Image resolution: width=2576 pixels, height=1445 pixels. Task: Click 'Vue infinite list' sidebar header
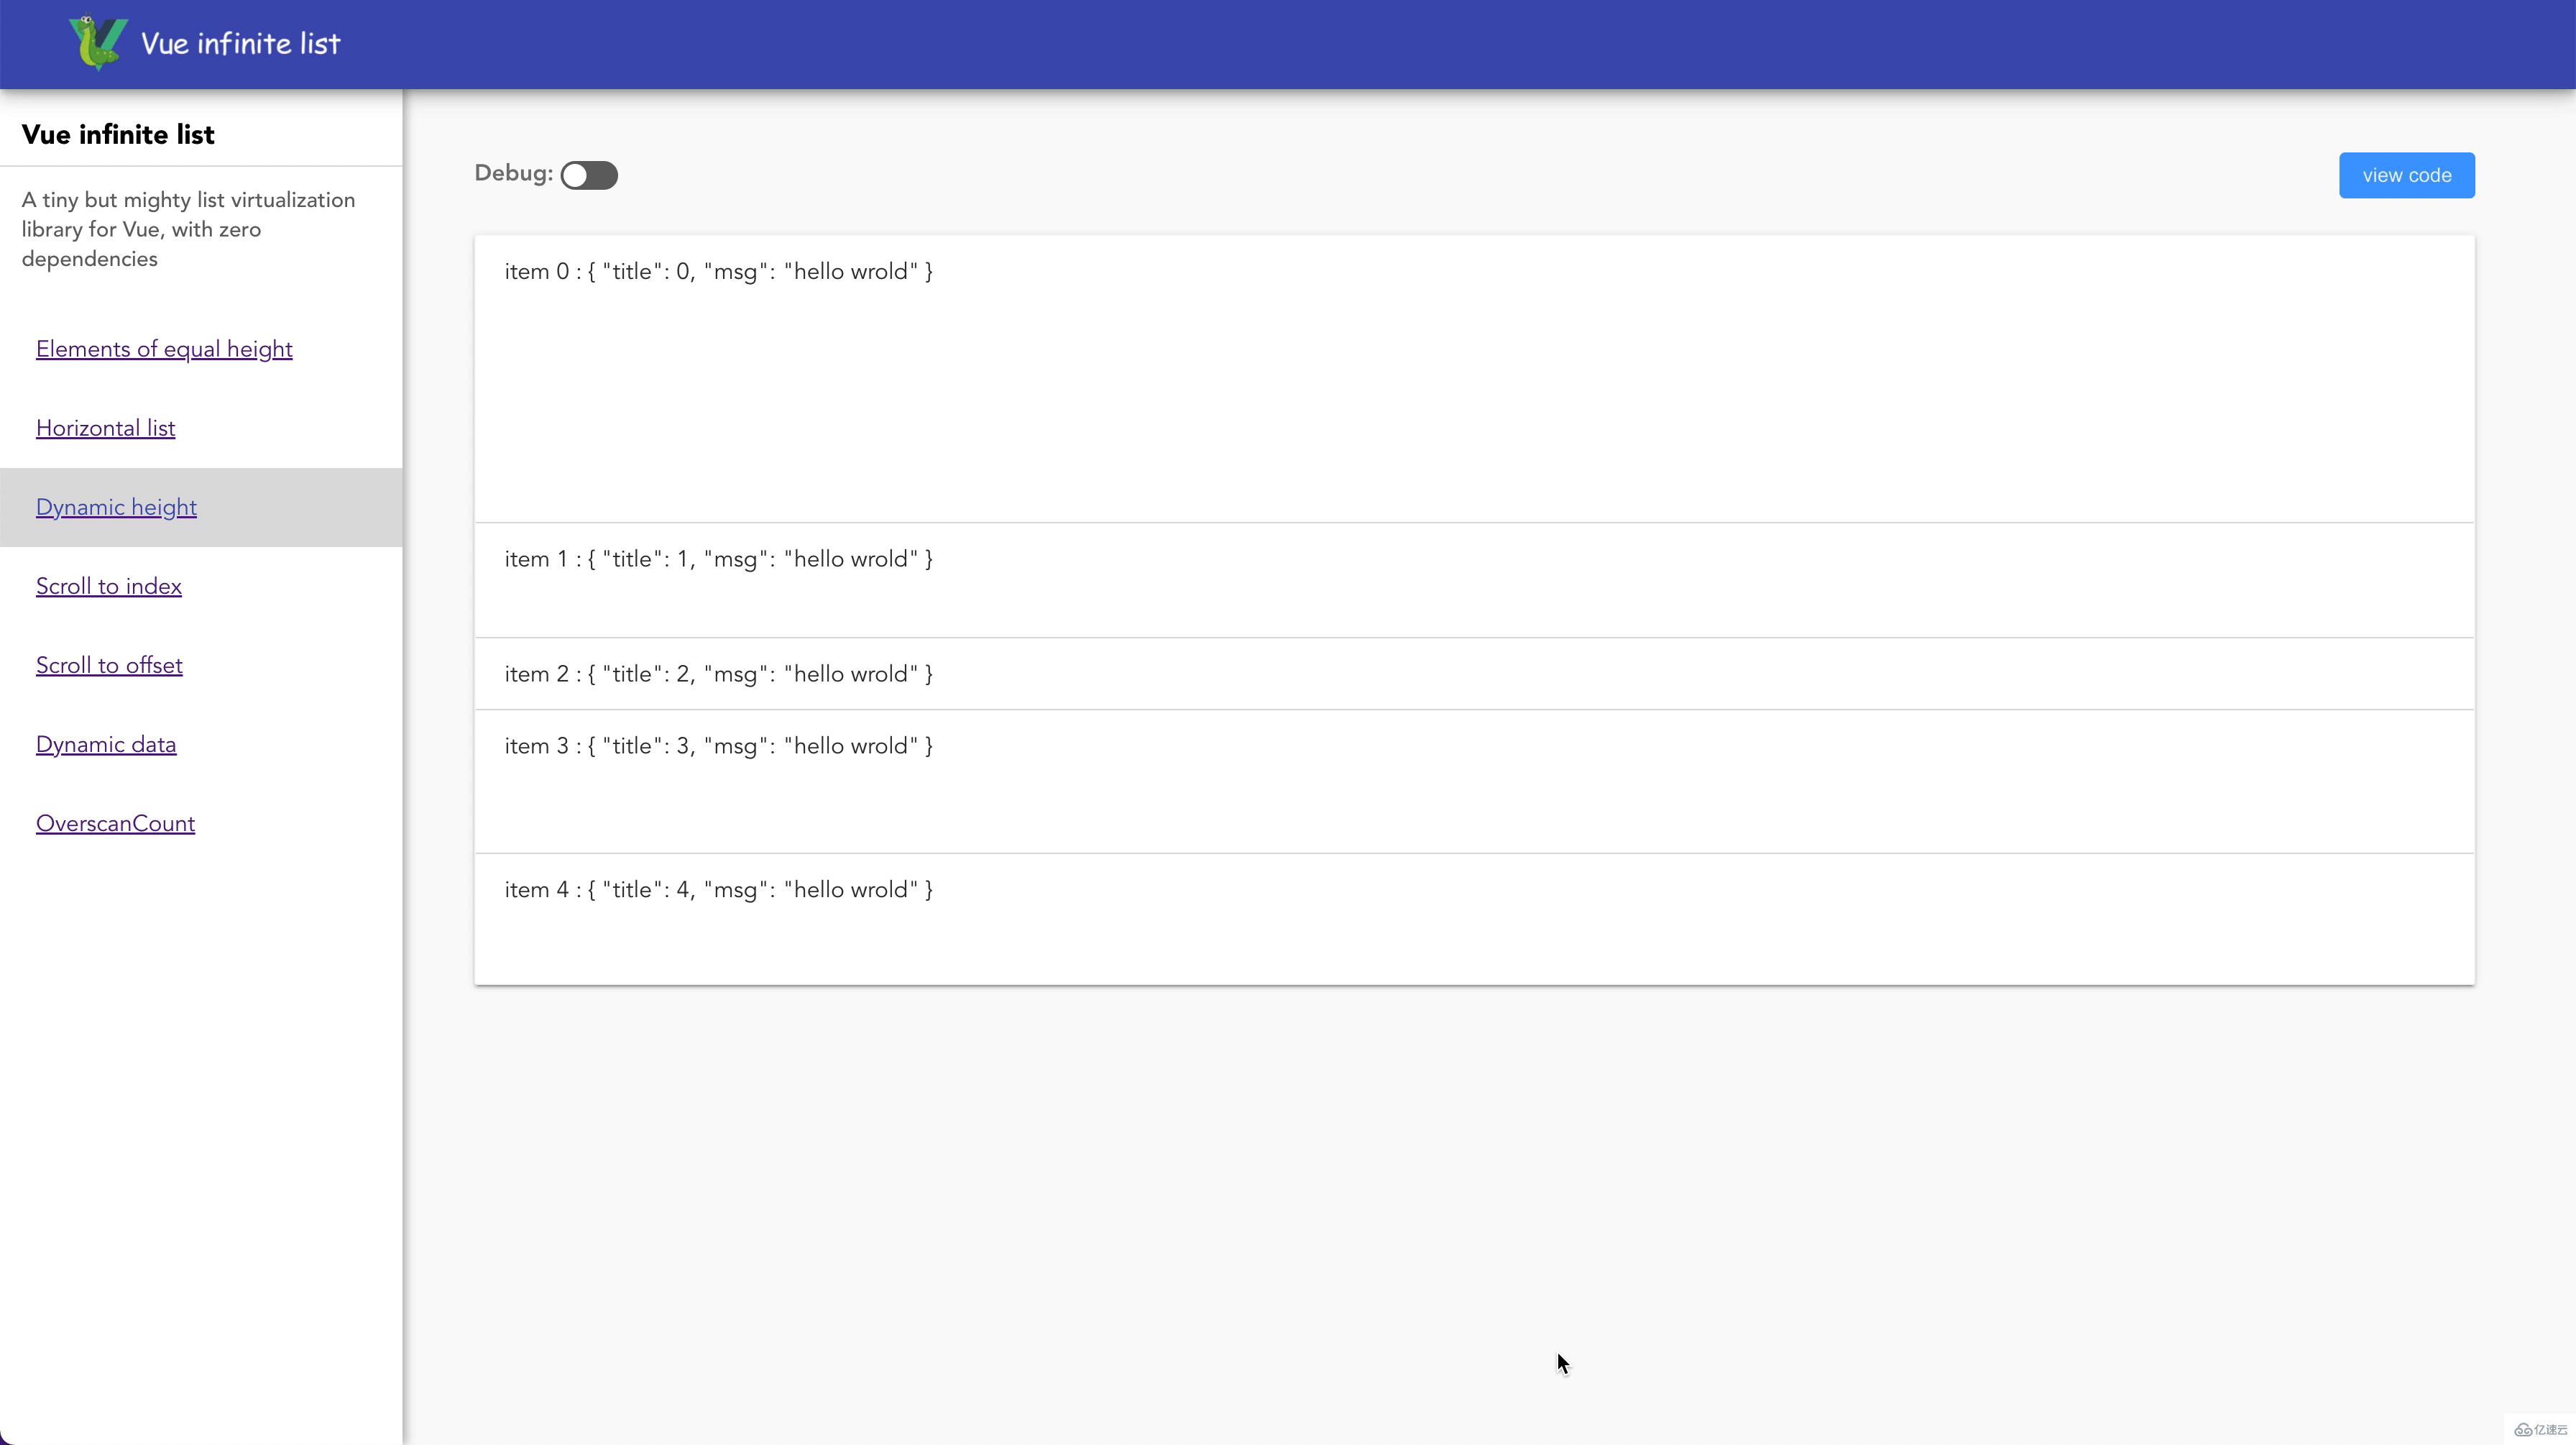click(116, 134)
